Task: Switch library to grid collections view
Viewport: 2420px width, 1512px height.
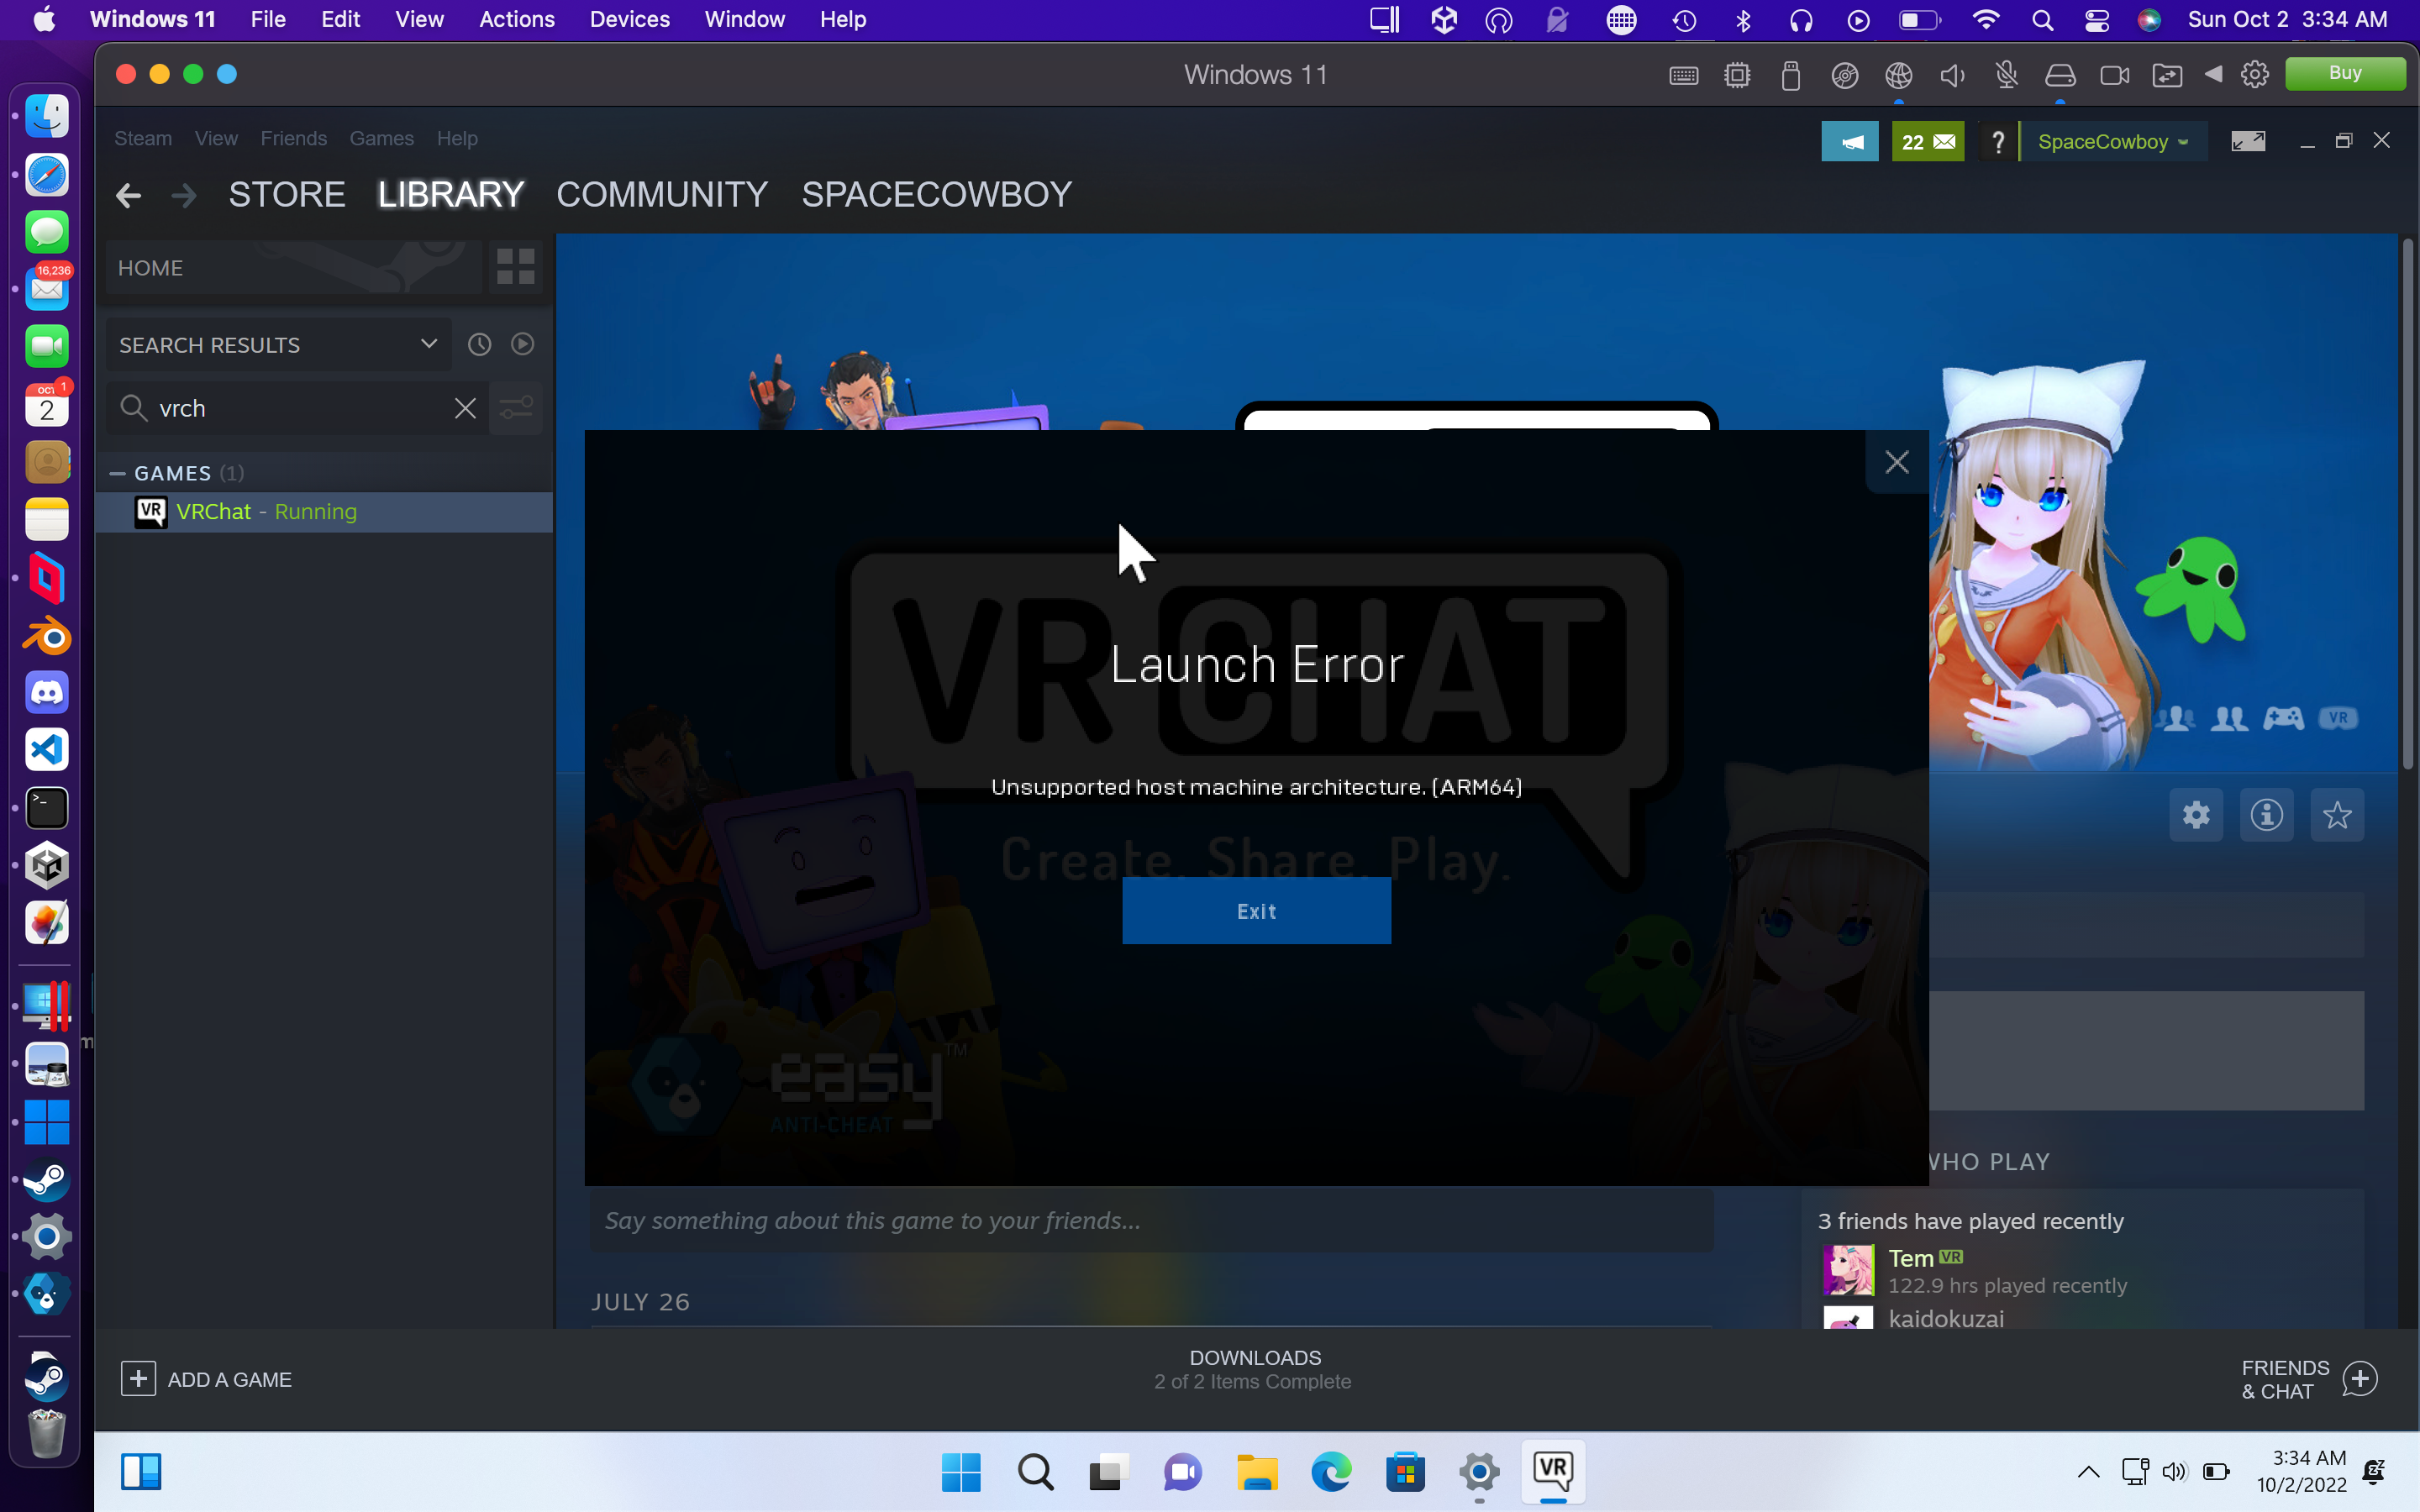Action: pyautogui.click(x=515, y=267)
